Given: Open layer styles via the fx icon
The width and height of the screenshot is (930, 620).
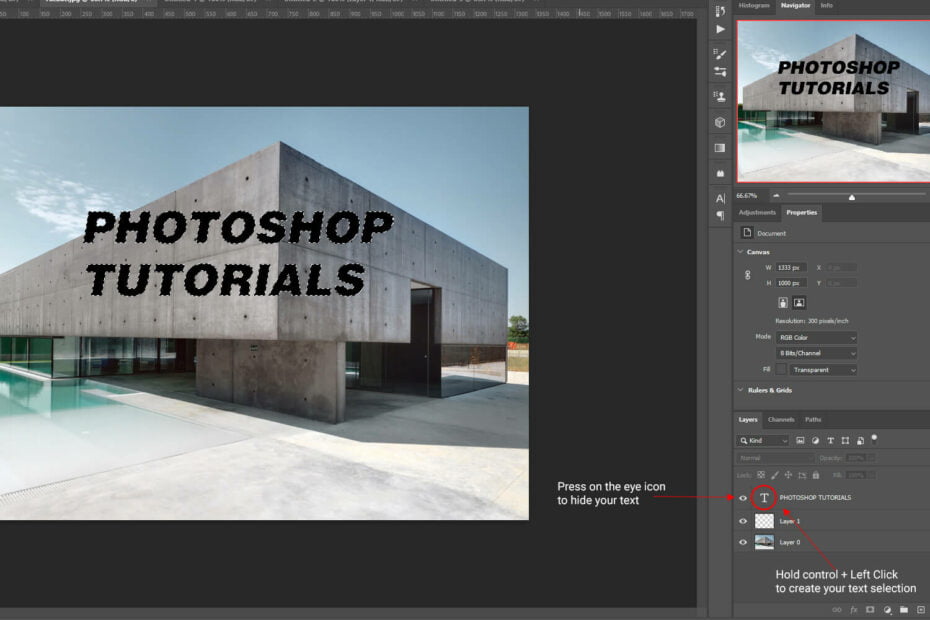Looking at the screenshot, I should tap(852, 609).
